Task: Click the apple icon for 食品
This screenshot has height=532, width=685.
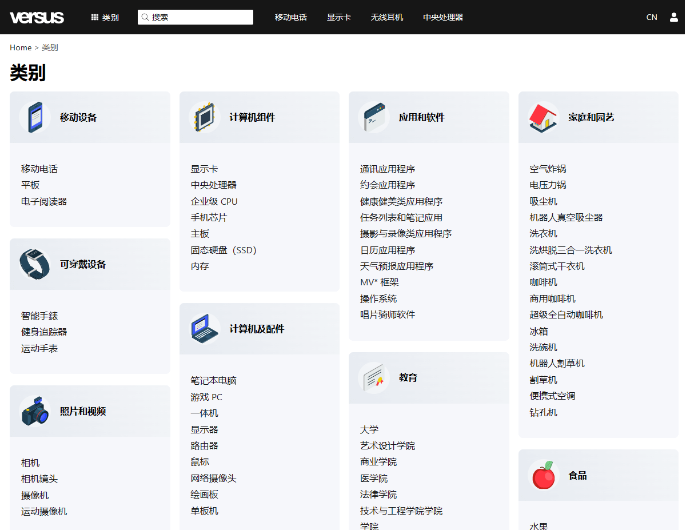Action: coord(543,475)
